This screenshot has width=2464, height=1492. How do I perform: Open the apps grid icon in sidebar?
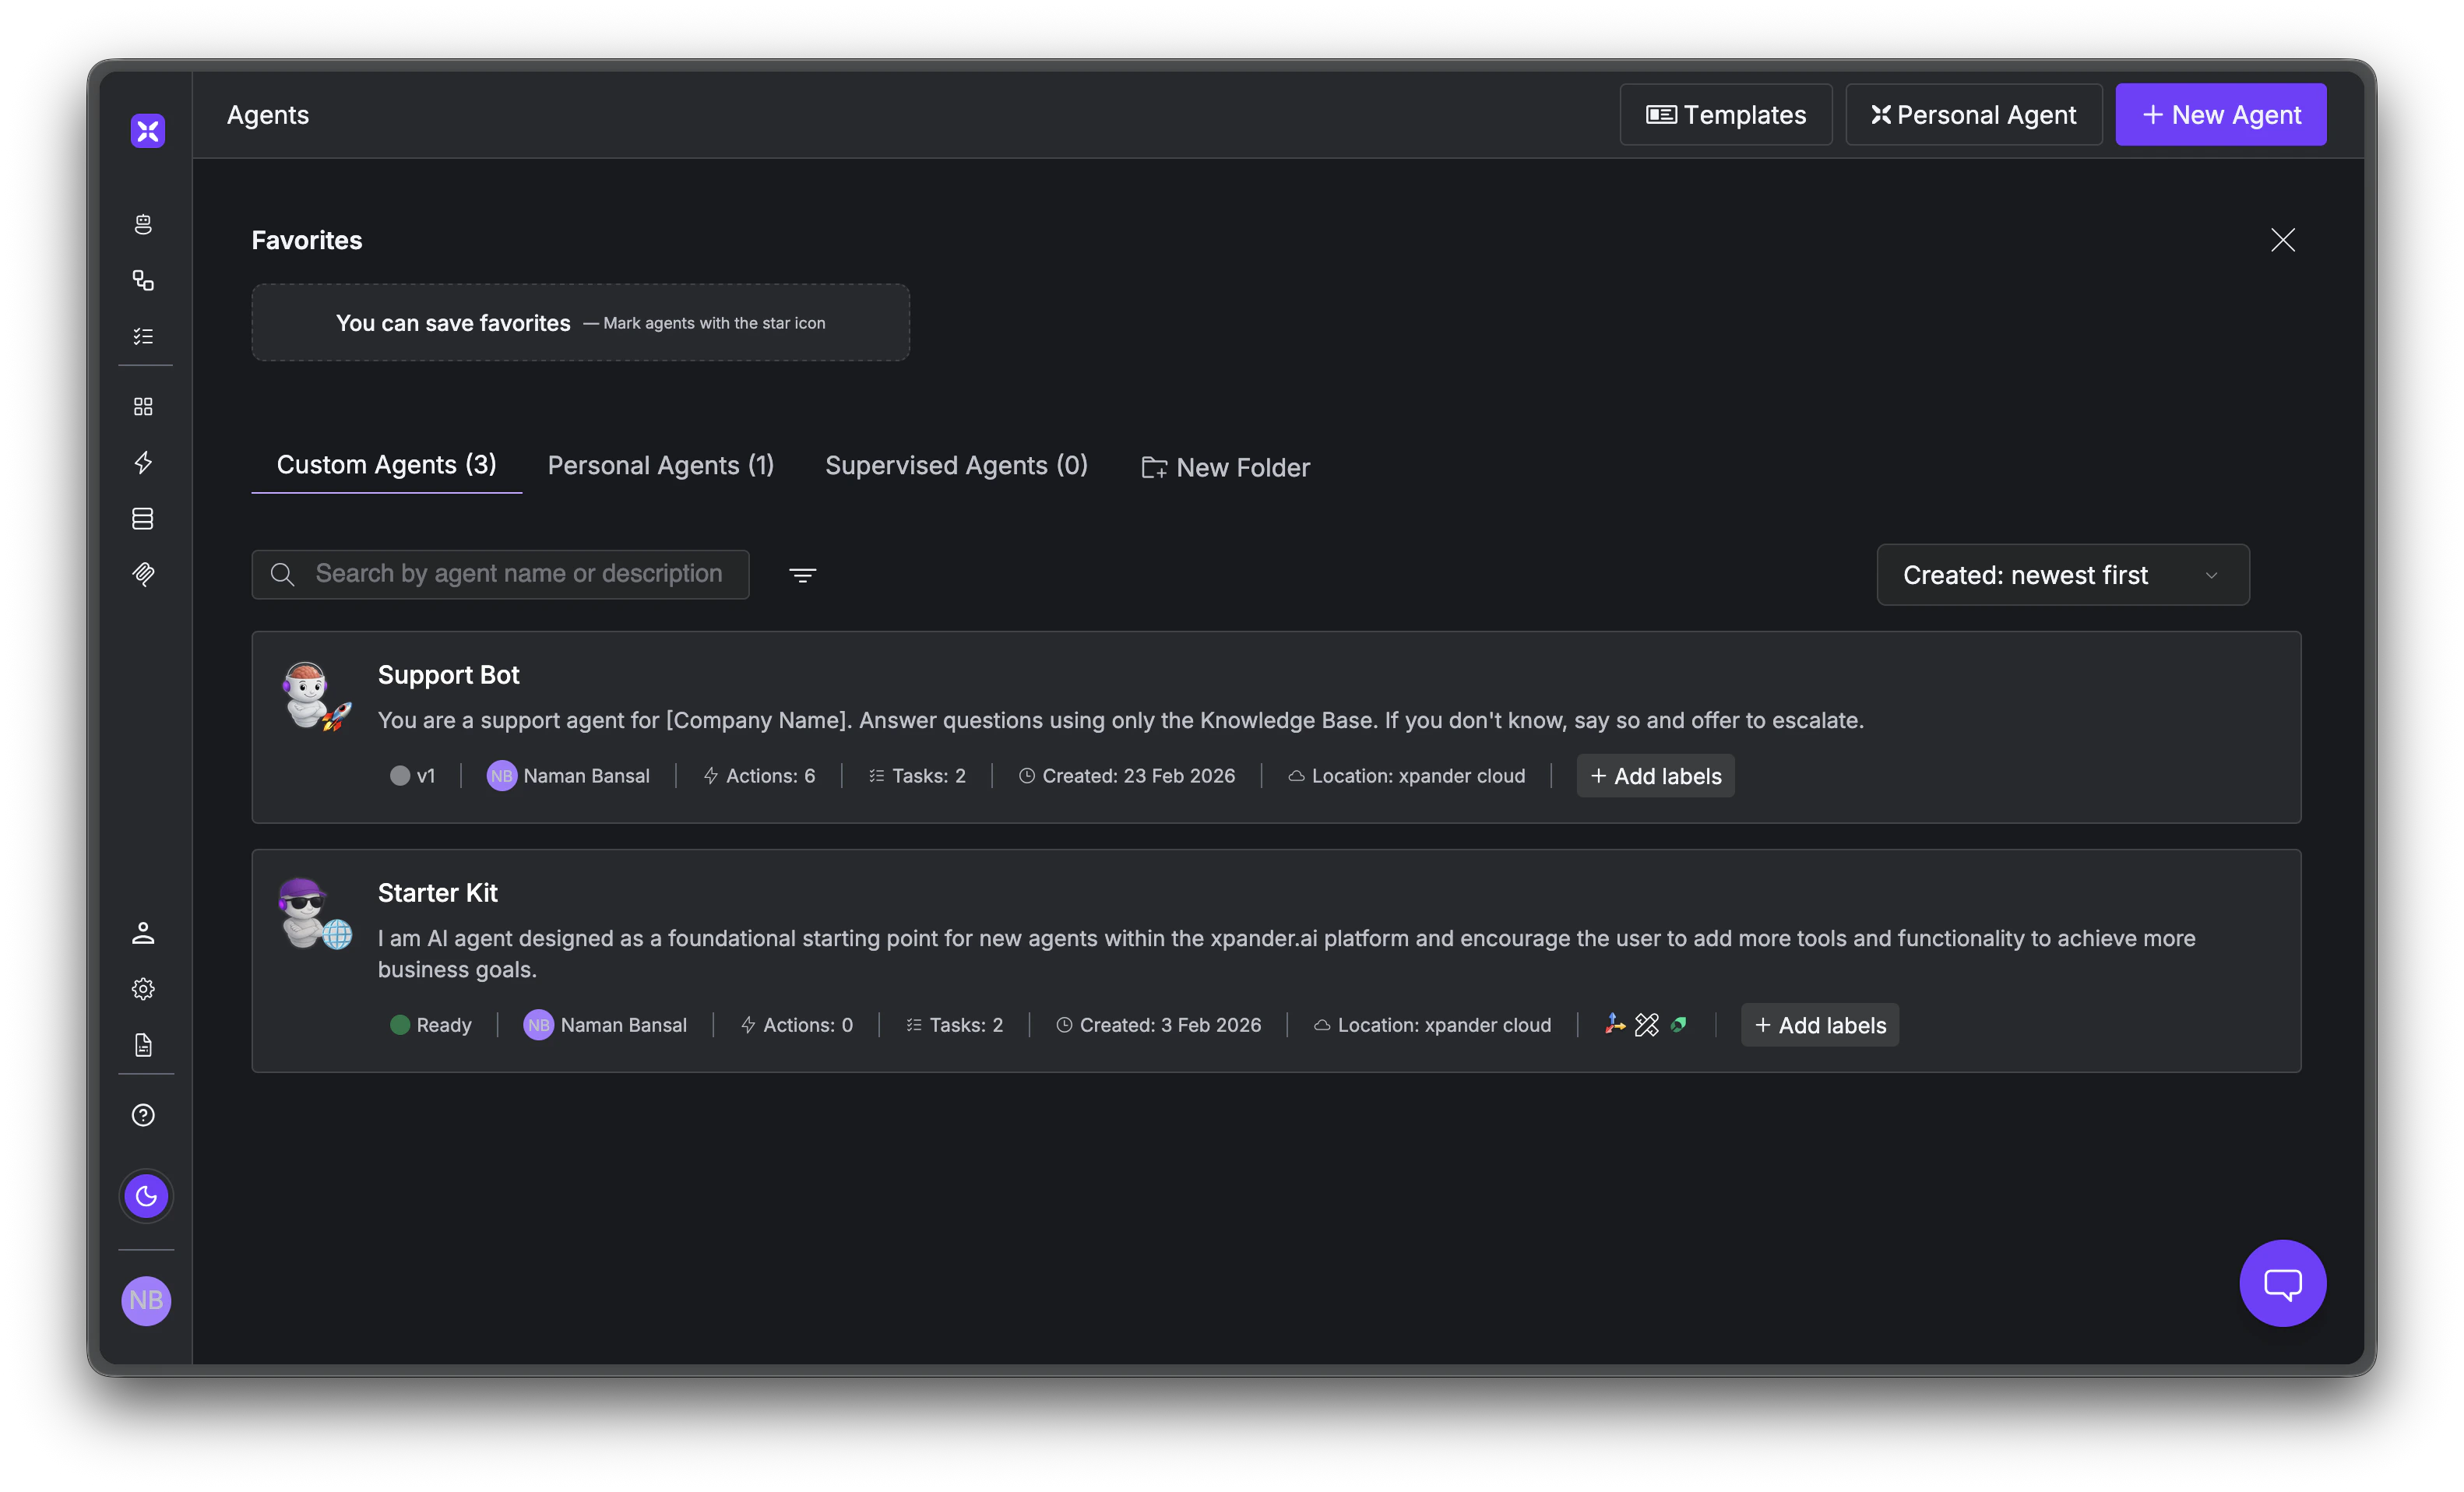(x=145, y=406)
